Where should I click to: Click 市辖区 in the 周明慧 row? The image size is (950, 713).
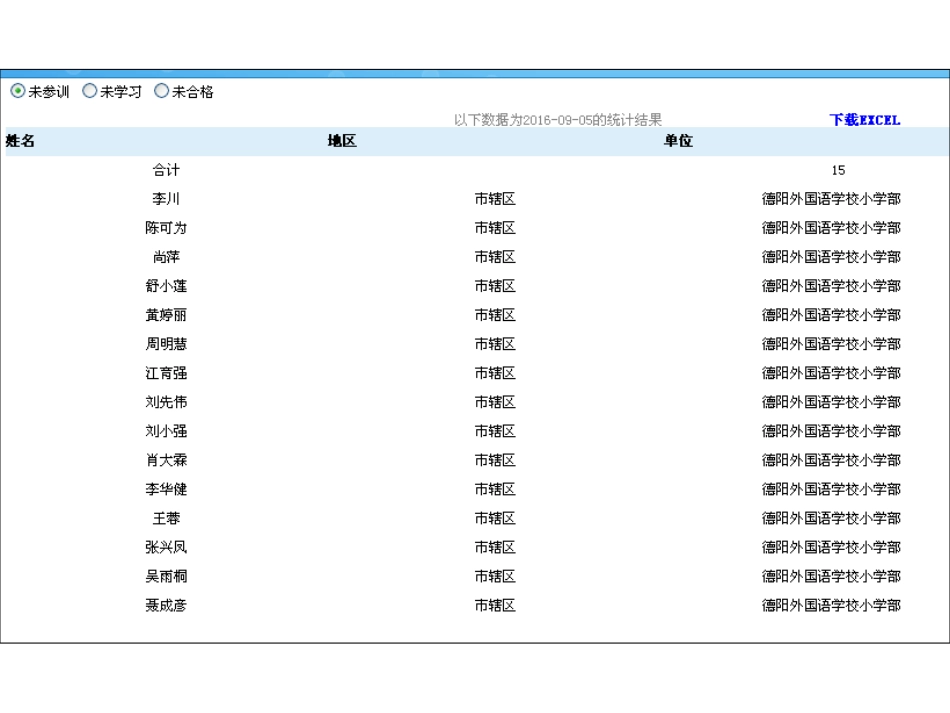tap(495, 344)
